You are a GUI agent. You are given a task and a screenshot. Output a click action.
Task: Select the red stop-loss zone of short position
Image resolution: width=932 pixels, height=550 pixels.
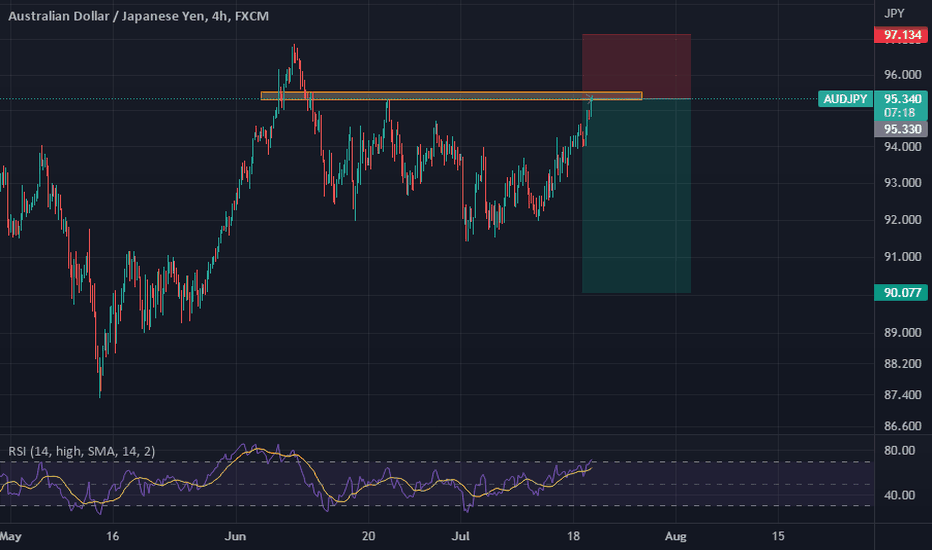point(636,66)
